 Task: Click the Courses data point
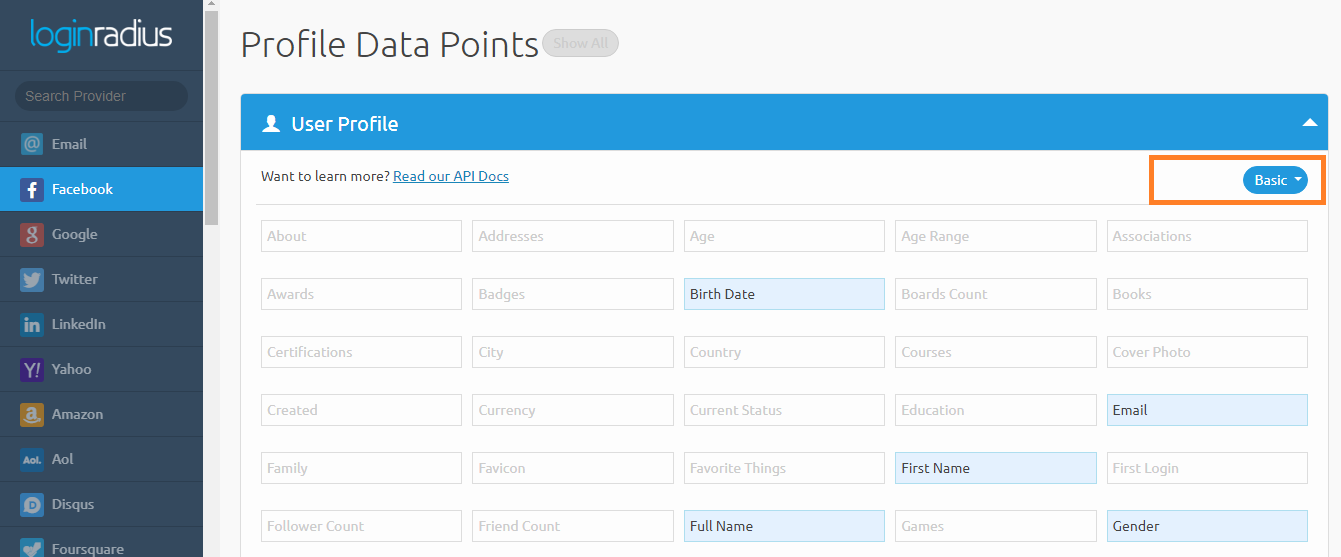[996, 352]
